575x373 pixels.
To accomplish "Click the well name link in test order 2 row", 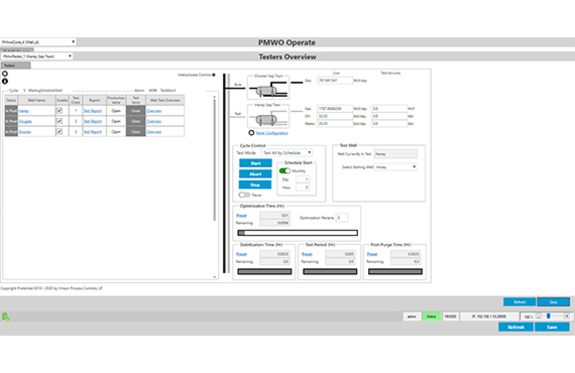I will [25, 121].
